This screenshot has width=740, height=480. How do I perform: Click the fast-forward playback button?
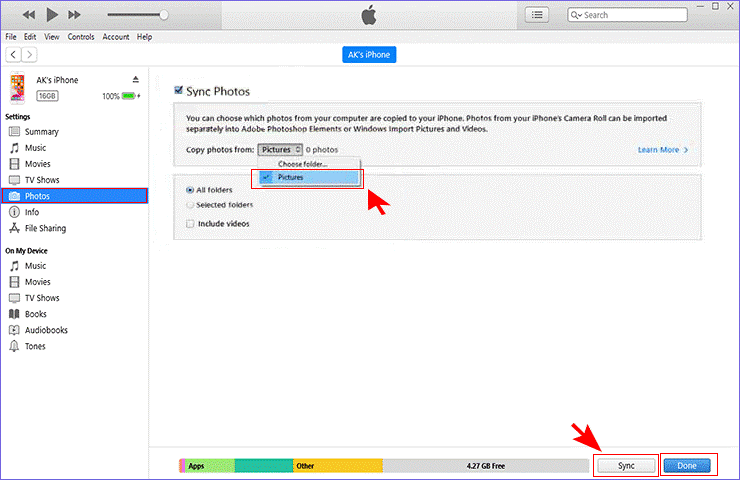pyautogui.click(x=74, y=15)
